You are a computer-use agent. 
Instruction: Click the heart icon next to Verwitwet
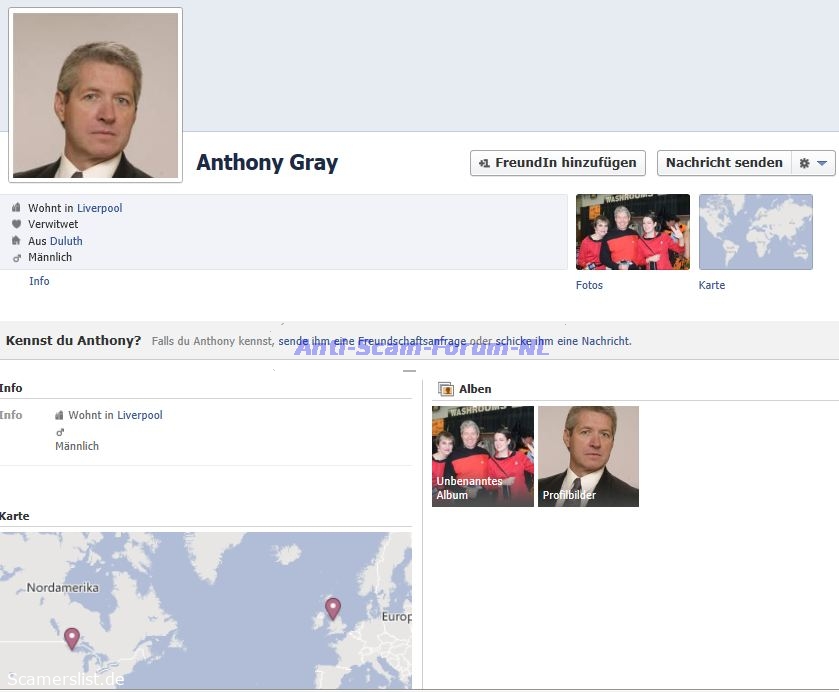click(x=16, y=224)
